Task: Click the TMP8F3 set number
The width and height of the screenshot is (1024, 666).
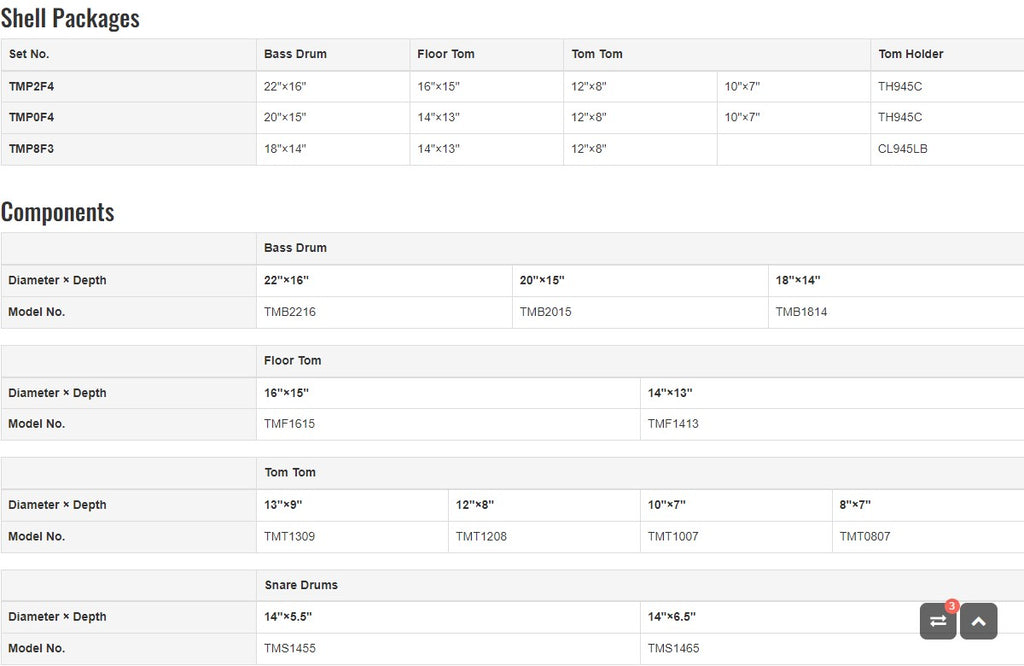Action: pos(31,149)
